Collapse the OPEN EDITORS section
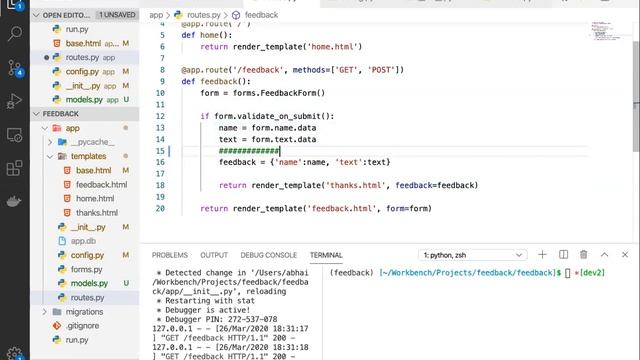This screenshot has width=640, height=360. pos(36,15)
